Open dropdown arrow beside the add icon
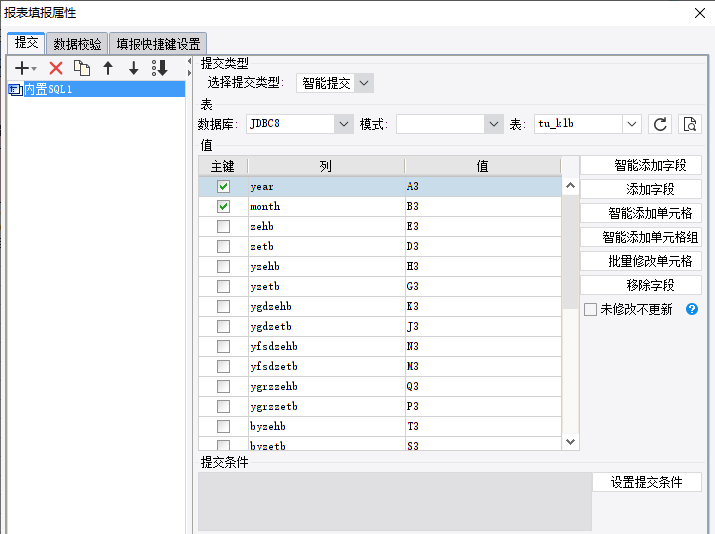Viewport: 715px width, 534px height. tap(34, 69)
